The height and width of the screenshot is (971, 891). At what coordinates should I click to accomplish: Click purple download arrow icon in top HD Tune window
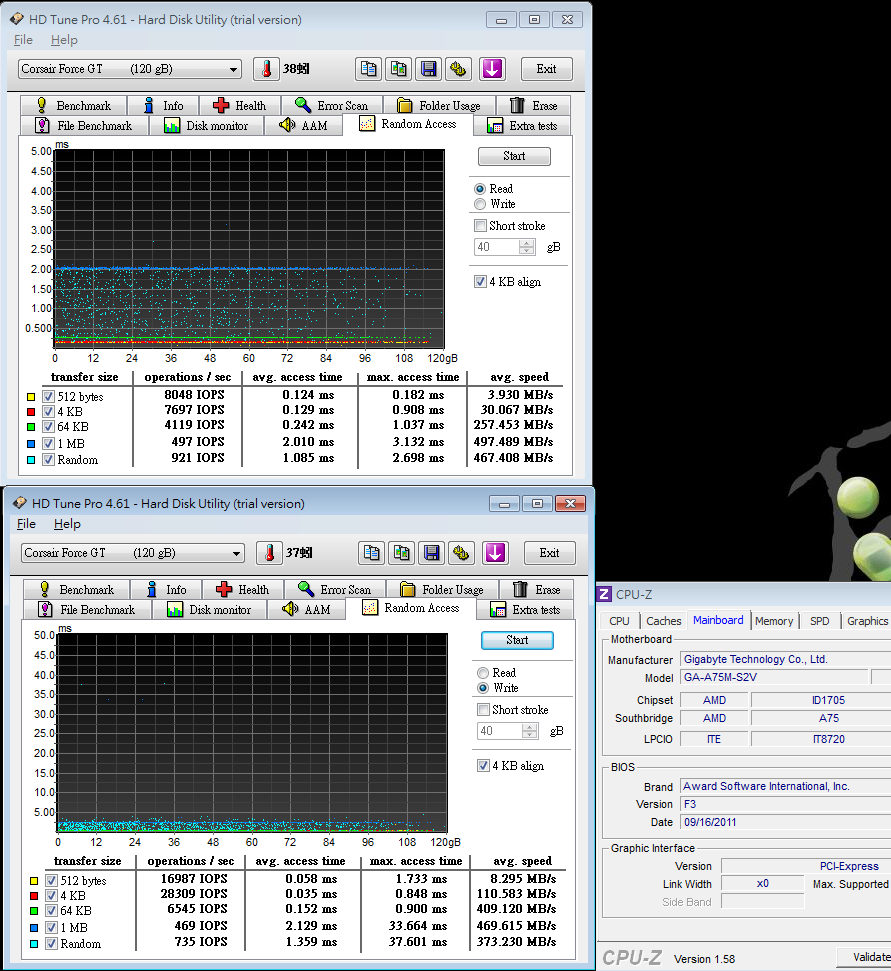(x=492, y=69)
